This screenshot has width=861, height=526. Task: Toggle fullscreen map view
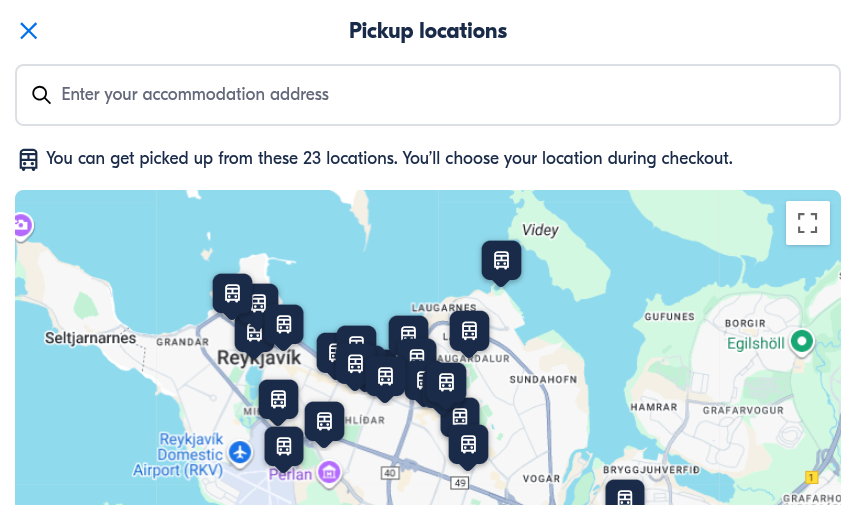click(808, 223)
